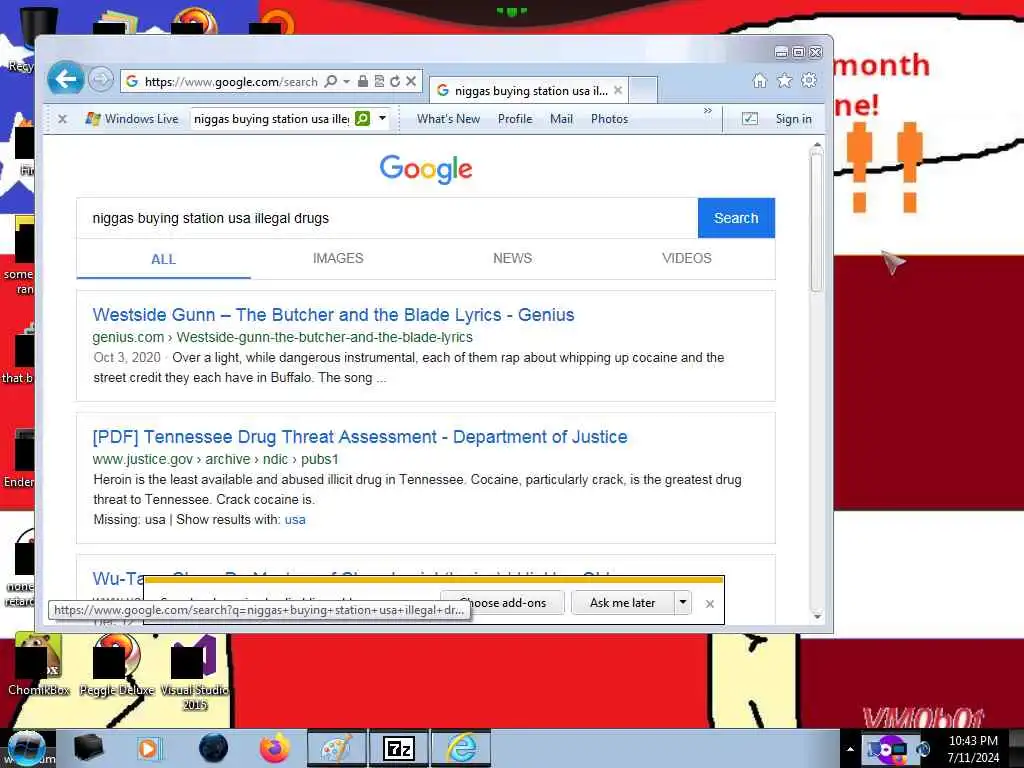Switch to 7-Zip on the taskbar

click(x=399, y=748)
